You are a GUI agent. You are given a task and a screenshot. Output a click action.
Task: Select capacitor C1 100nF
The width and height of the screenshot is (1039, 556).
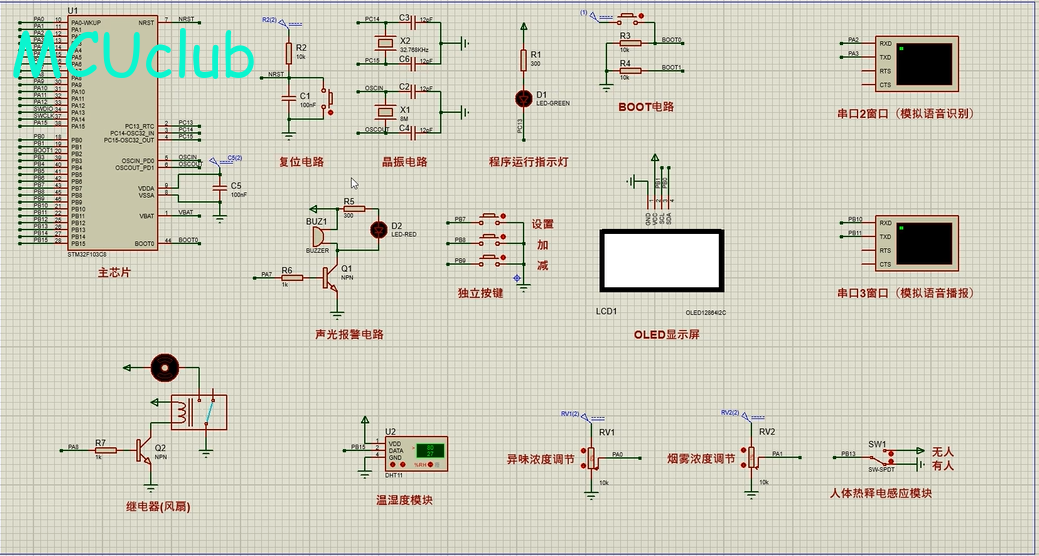pyautogui.click(x=288, y=97)
